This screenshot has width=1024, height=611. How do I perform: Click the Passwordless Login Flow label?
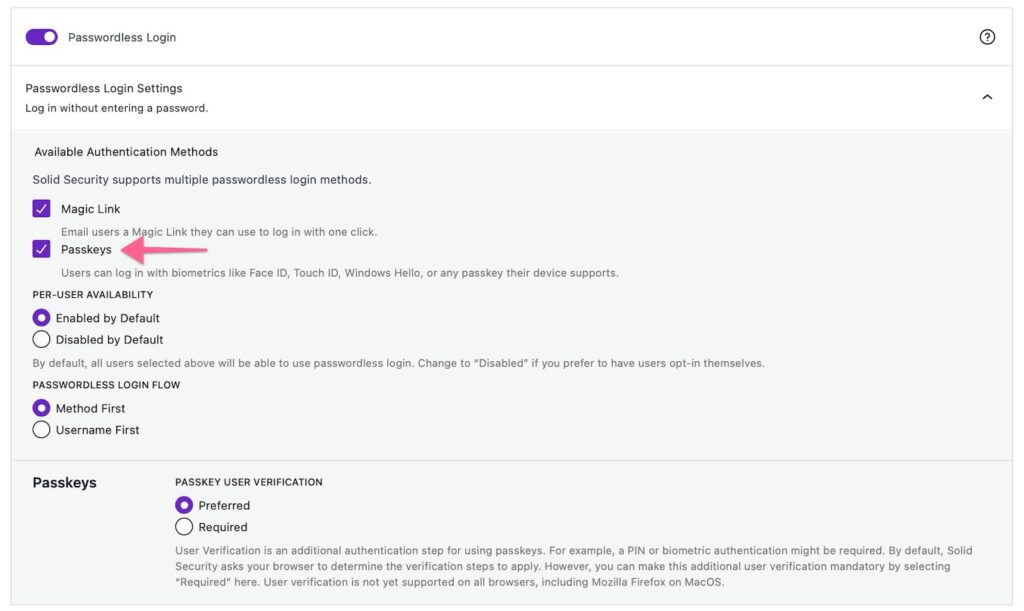pyautogui.click(x=106, y=385)
